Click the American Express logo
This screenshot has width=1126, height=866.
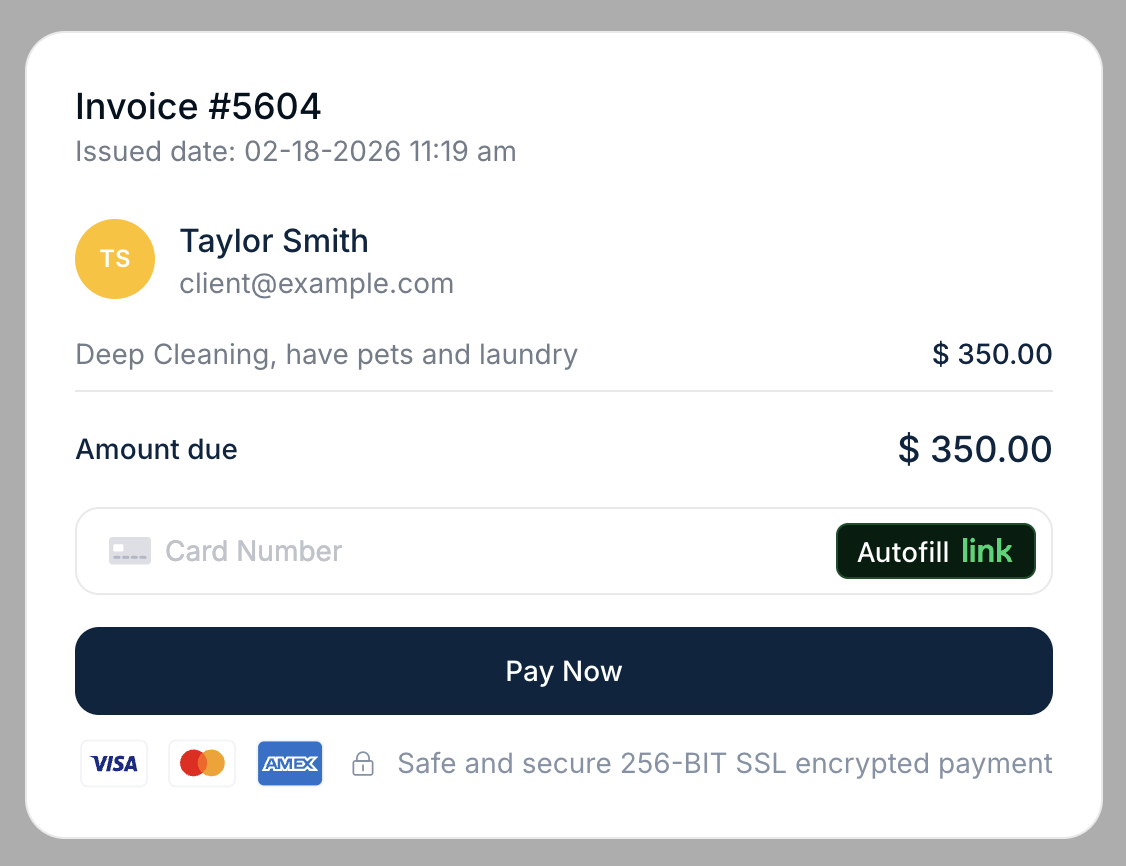[290, 764]
